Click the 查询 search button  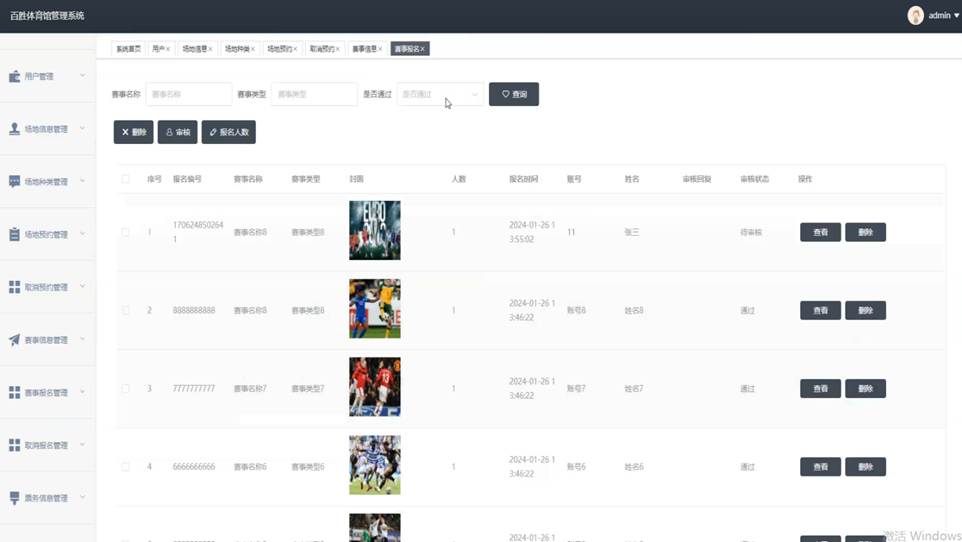(x=514, y=94)
